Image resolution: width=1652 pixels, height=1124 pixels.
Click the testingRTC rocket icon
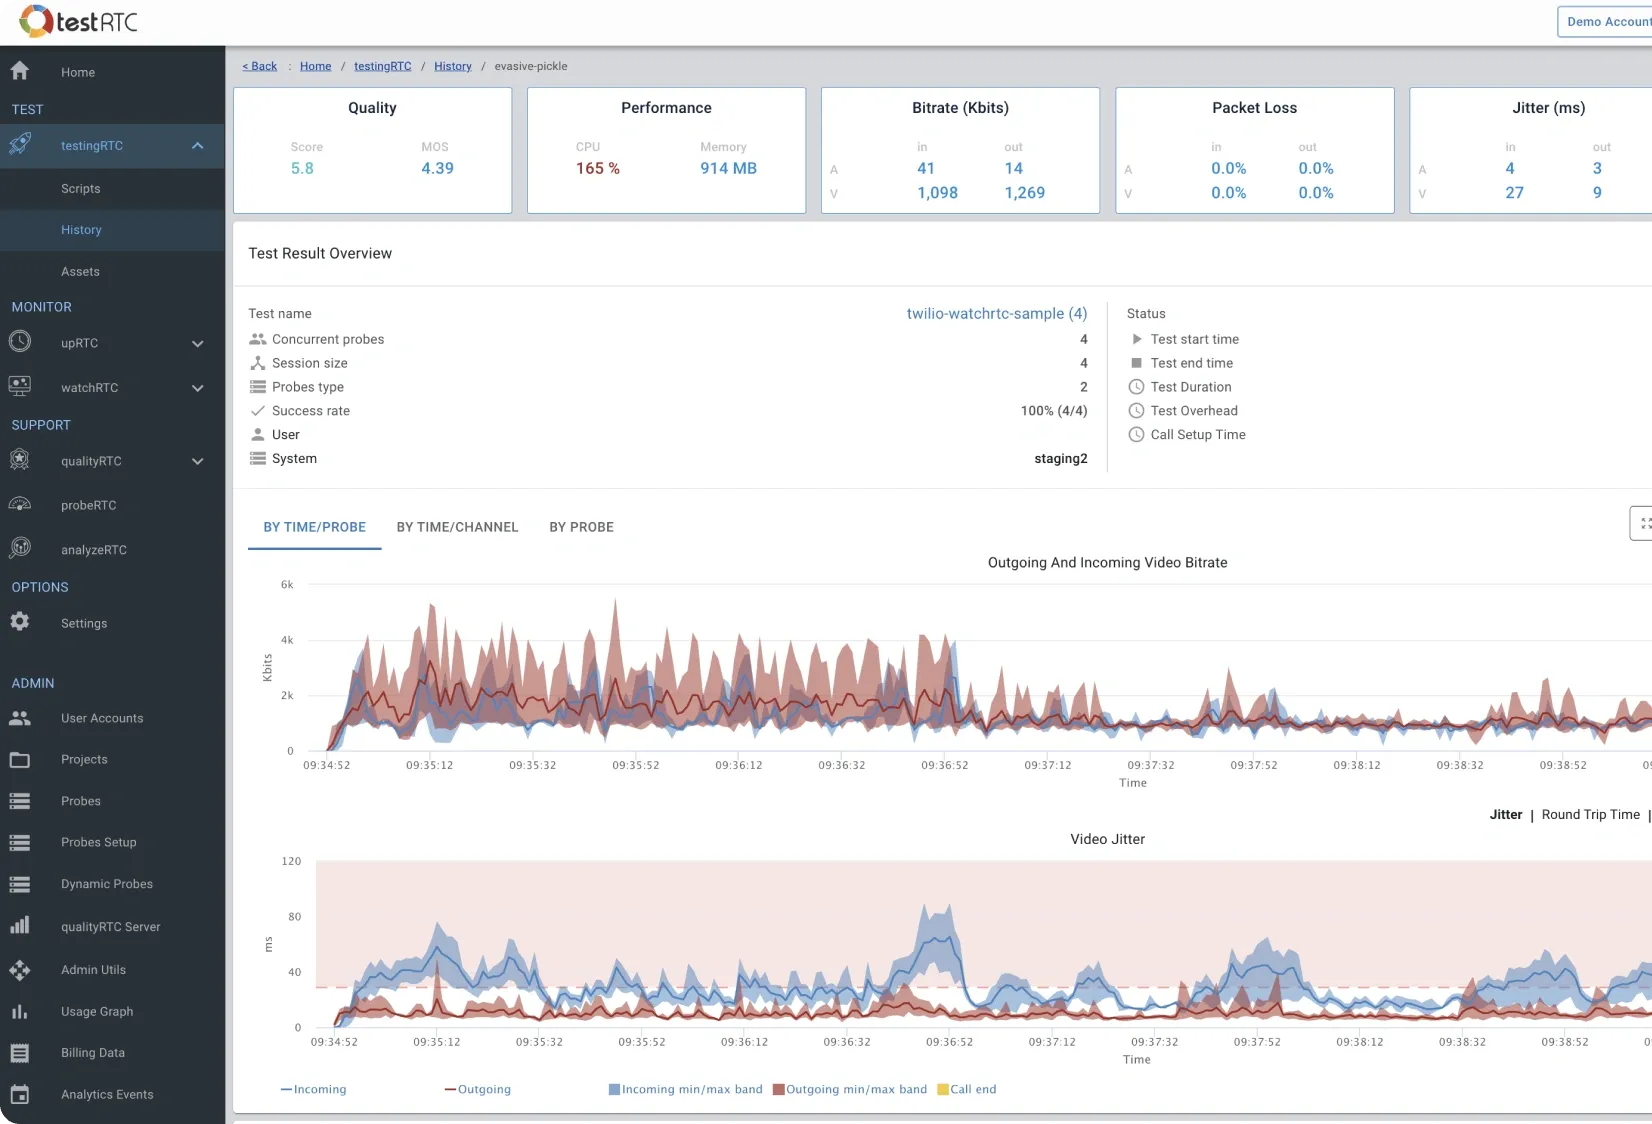(20, 144)
